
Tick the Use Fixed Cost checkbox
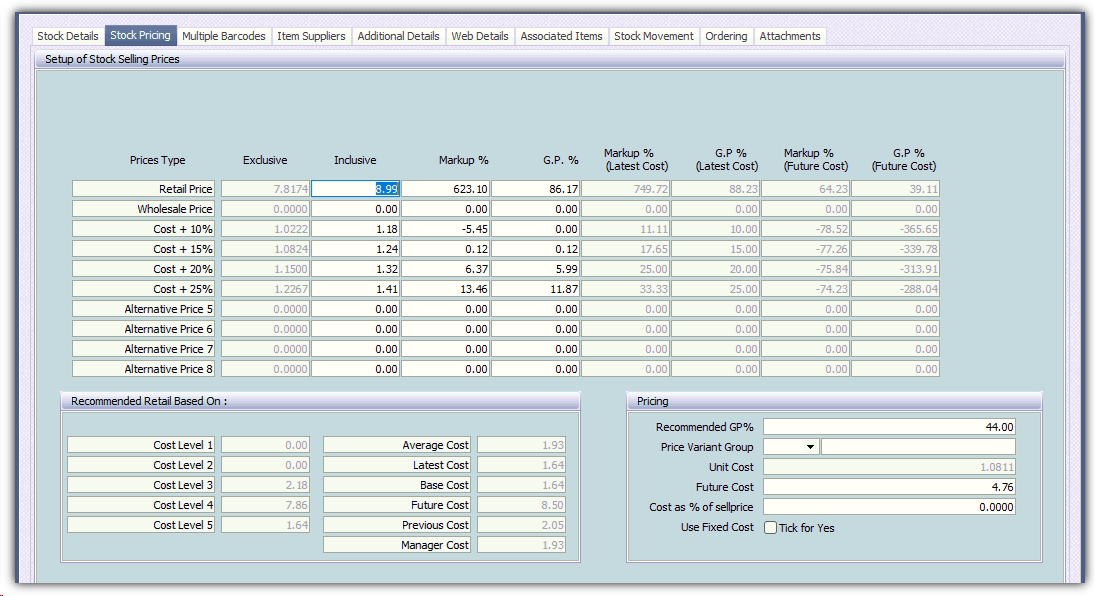point(771,528)
